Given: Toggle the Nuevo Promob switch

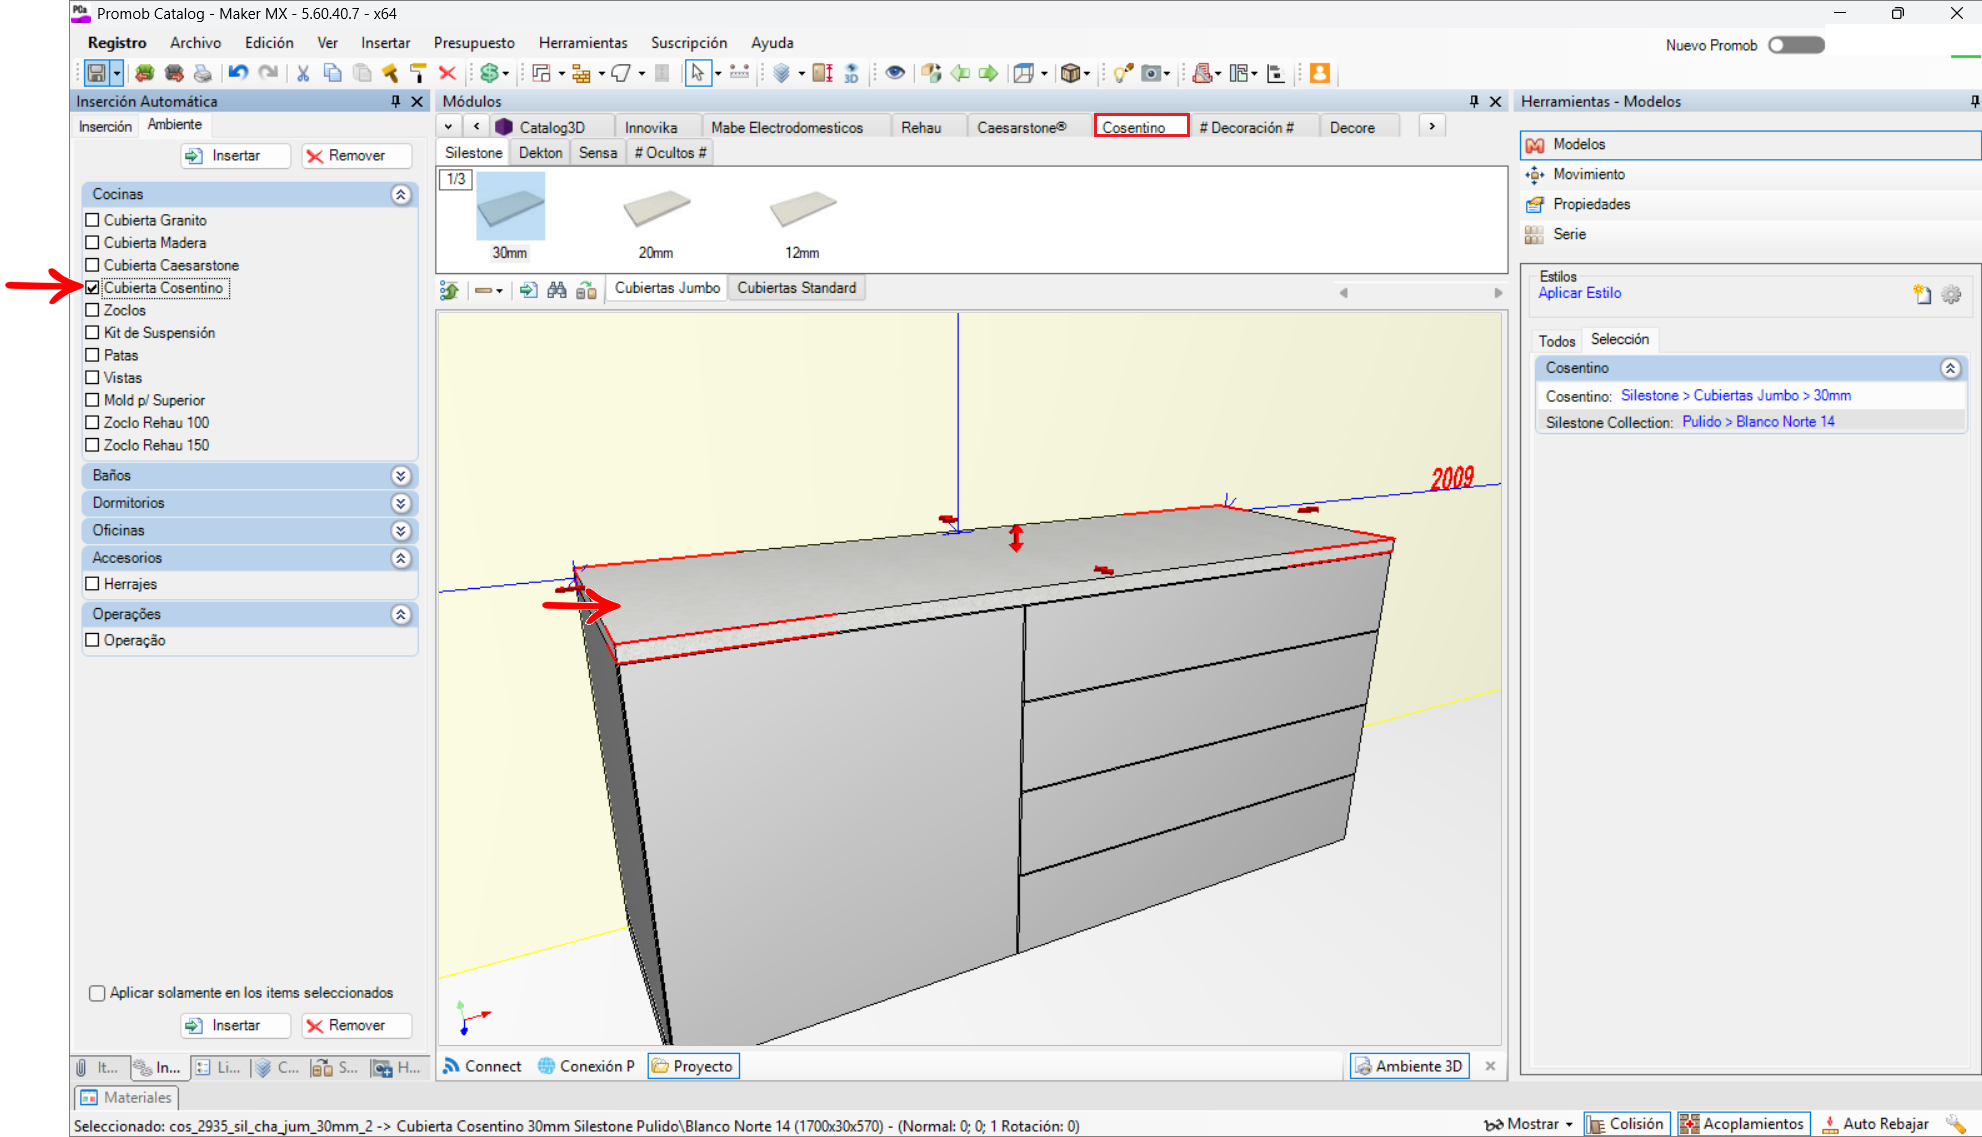Looking at the screenshot, I should point(1796,45).
